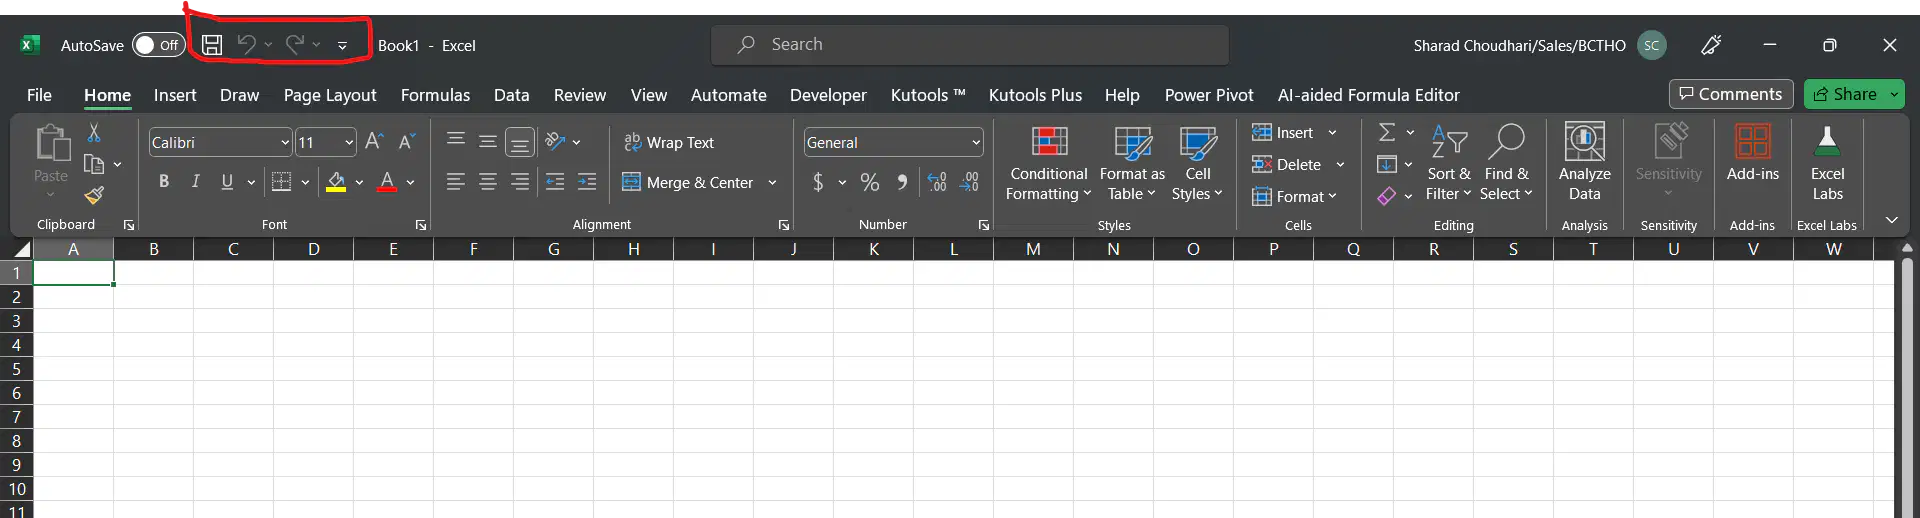Open Font Color dropdown arrow
Viewport: 1920px width, 518px height.
pyautogui.click(x=410, y=183)
